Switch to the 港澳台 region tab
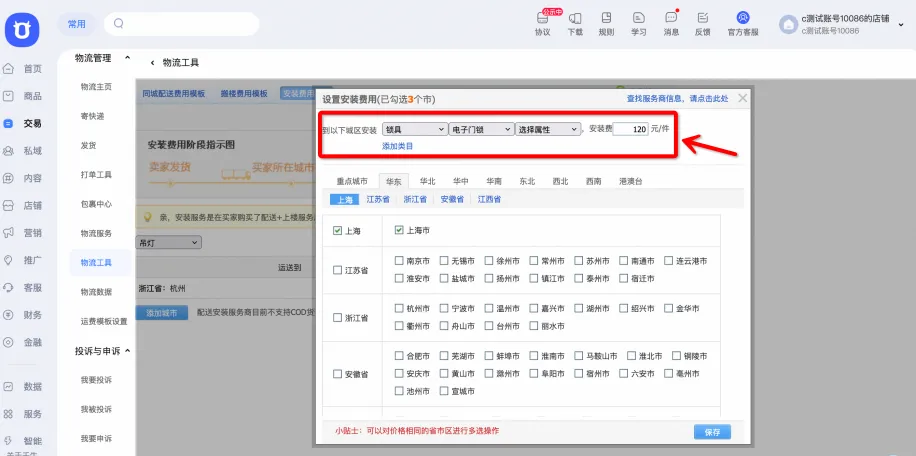Viewport: 916px width, 456px height. point(631,182)
